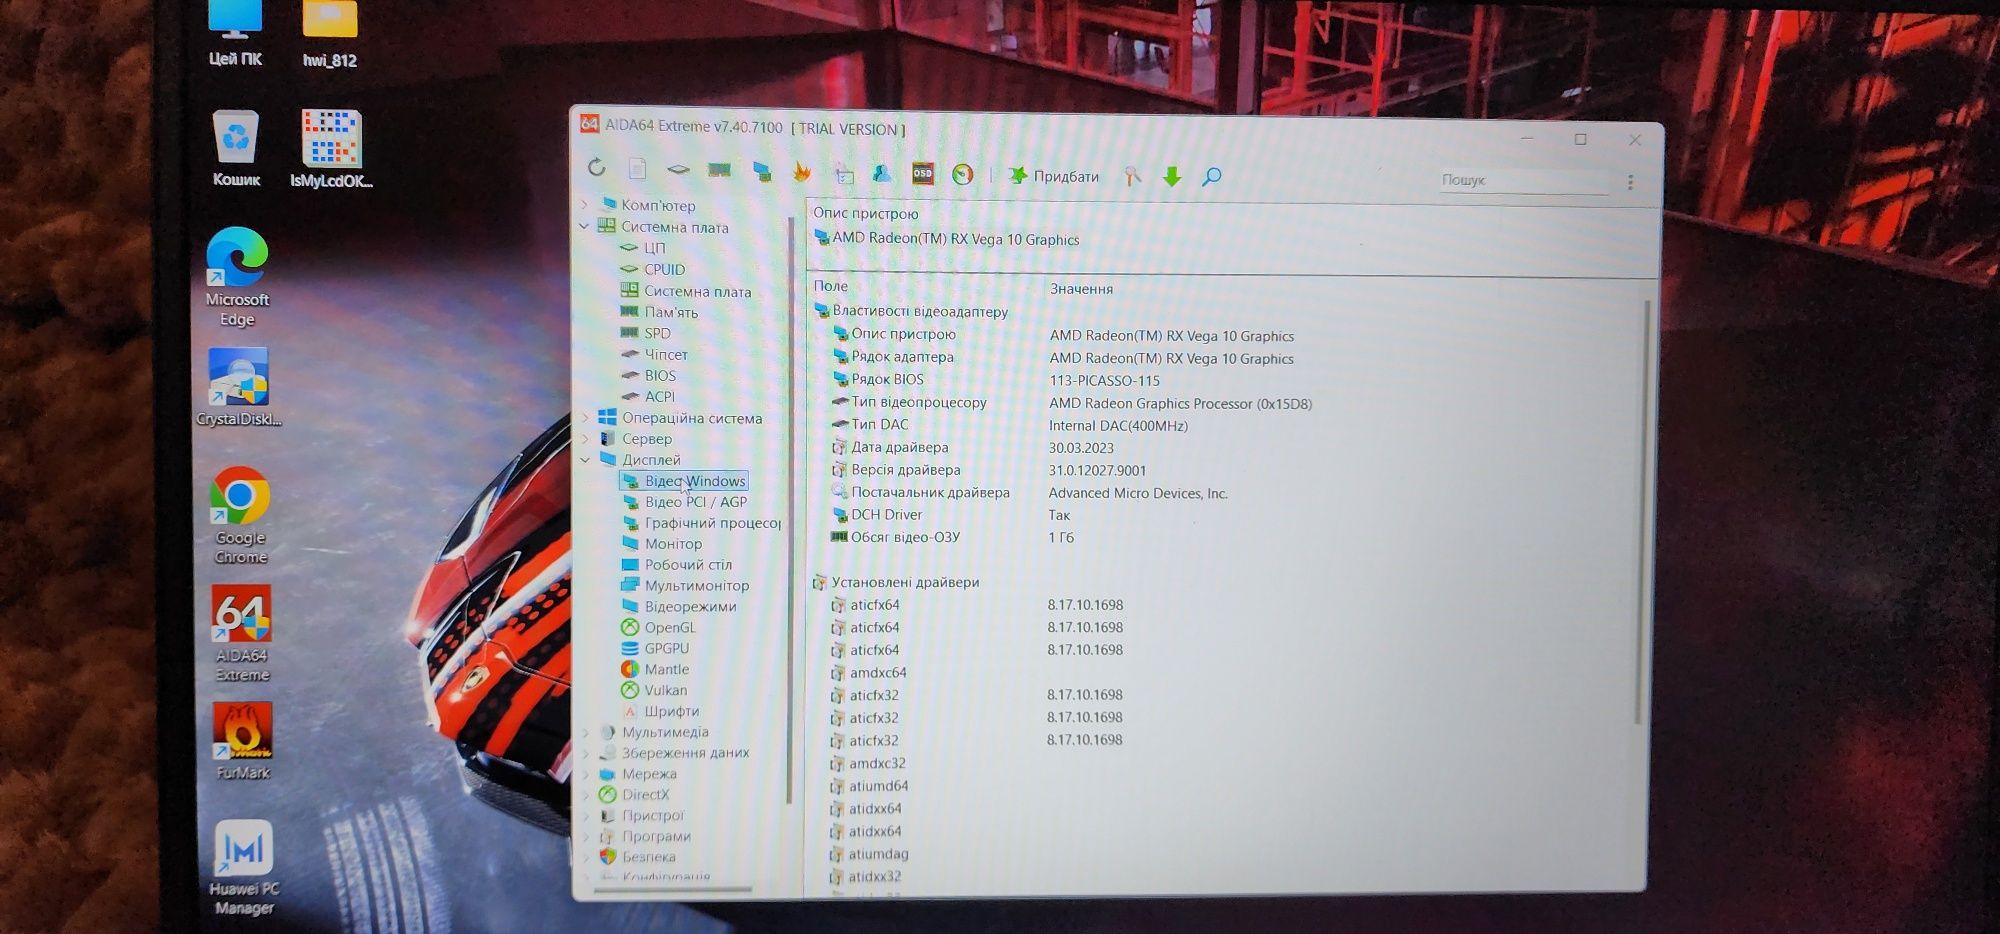
Task: Expand the Комп'ютер tree node
Action: pyautogui.click(x=585, y=204)
